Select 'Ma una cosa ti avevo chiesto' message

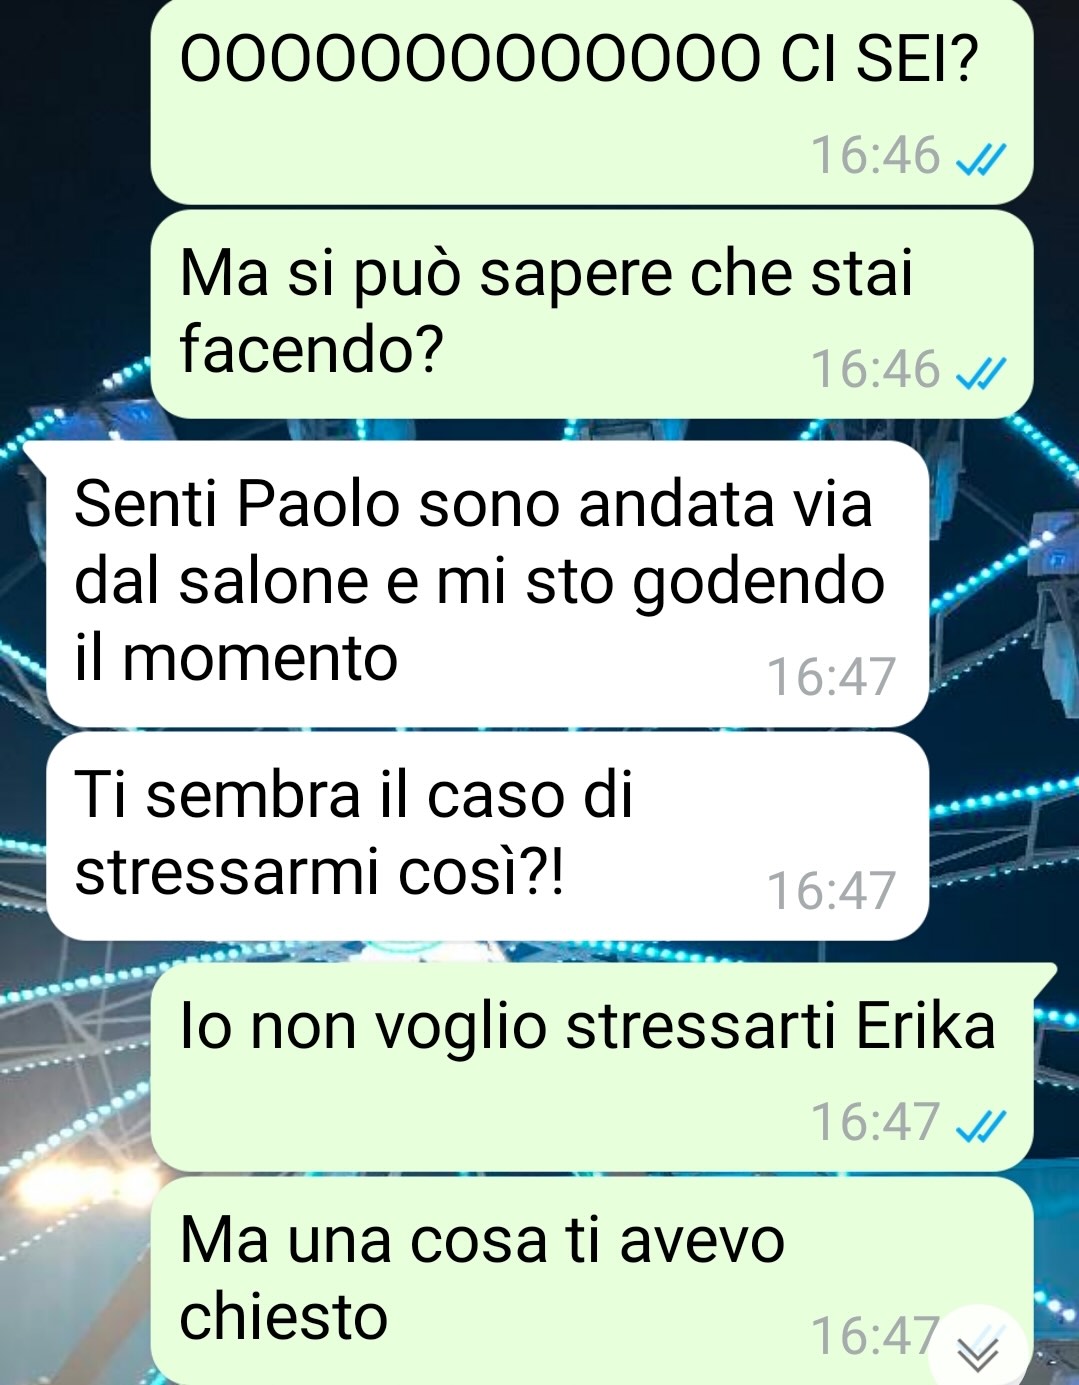coord(482,1278)
